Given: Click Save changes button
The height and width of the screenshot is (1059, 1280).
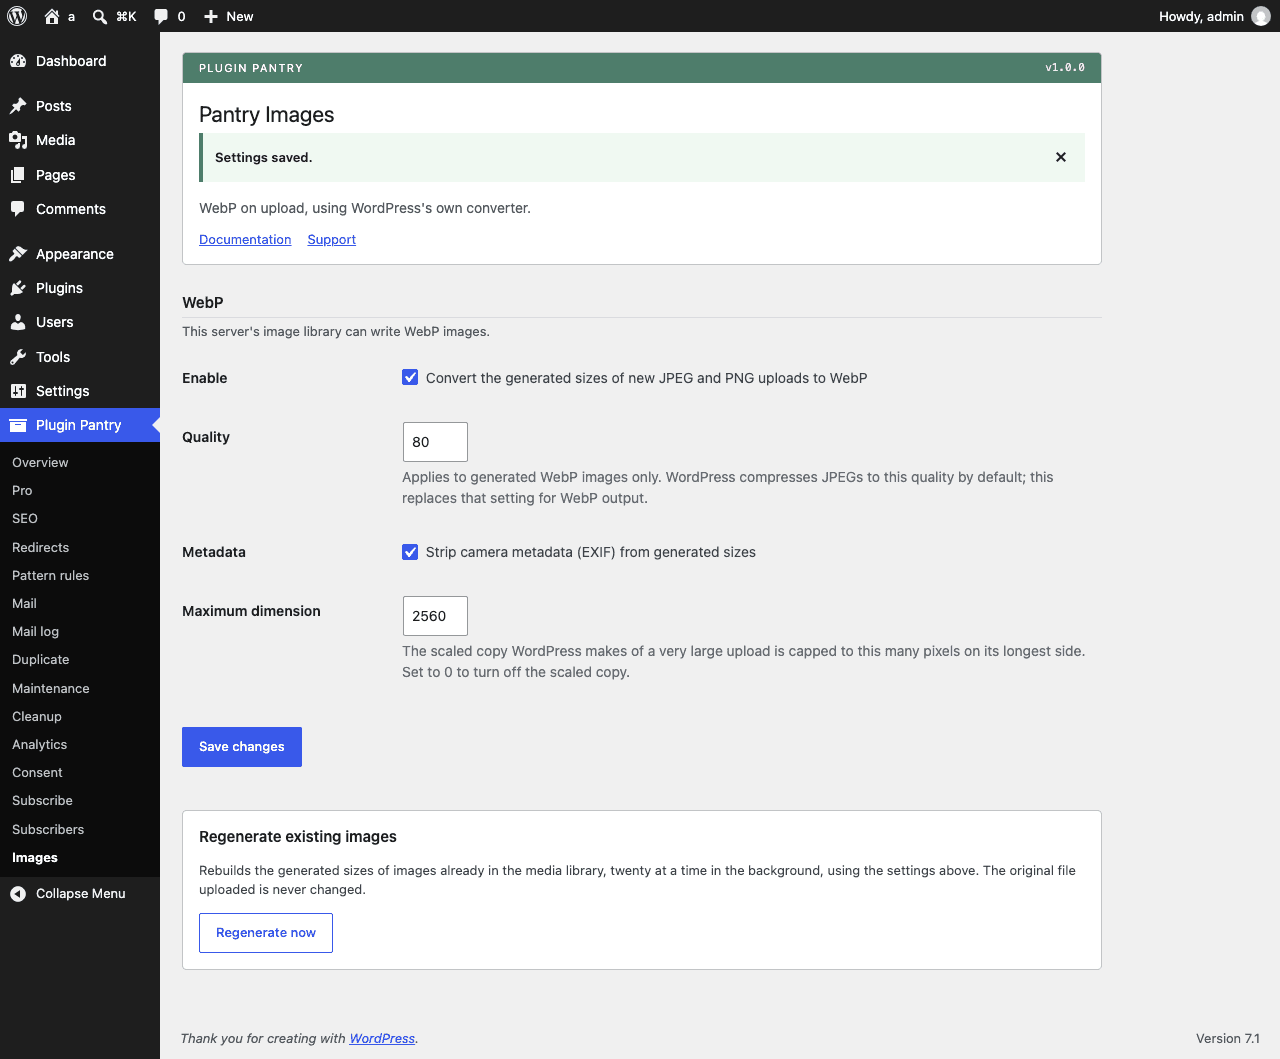Looking at the screenshot, I should pos(242,747).
